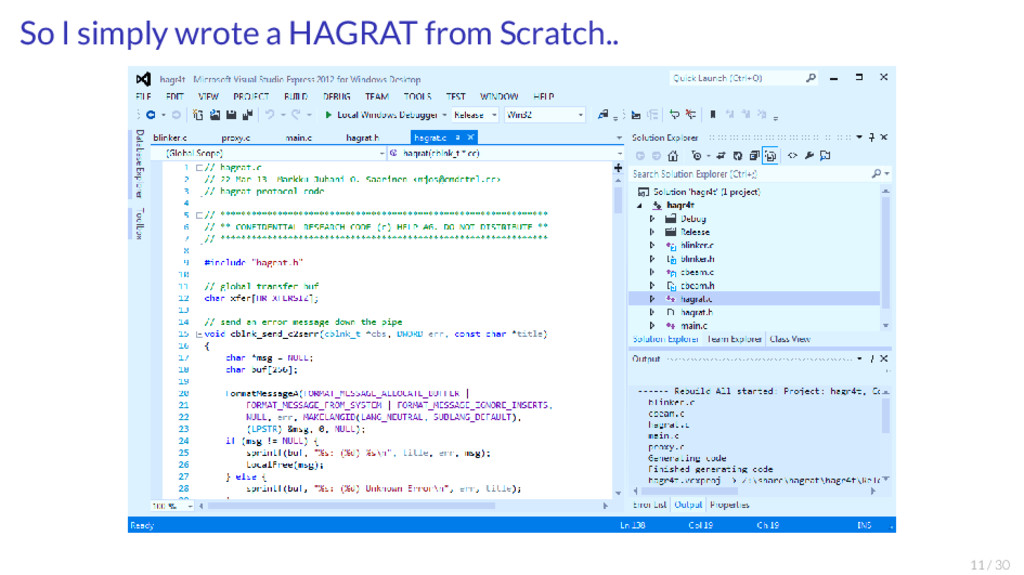The image size is (1024, 575).
Task: Open the BUILD menu
Action: (x=295, y=96)
